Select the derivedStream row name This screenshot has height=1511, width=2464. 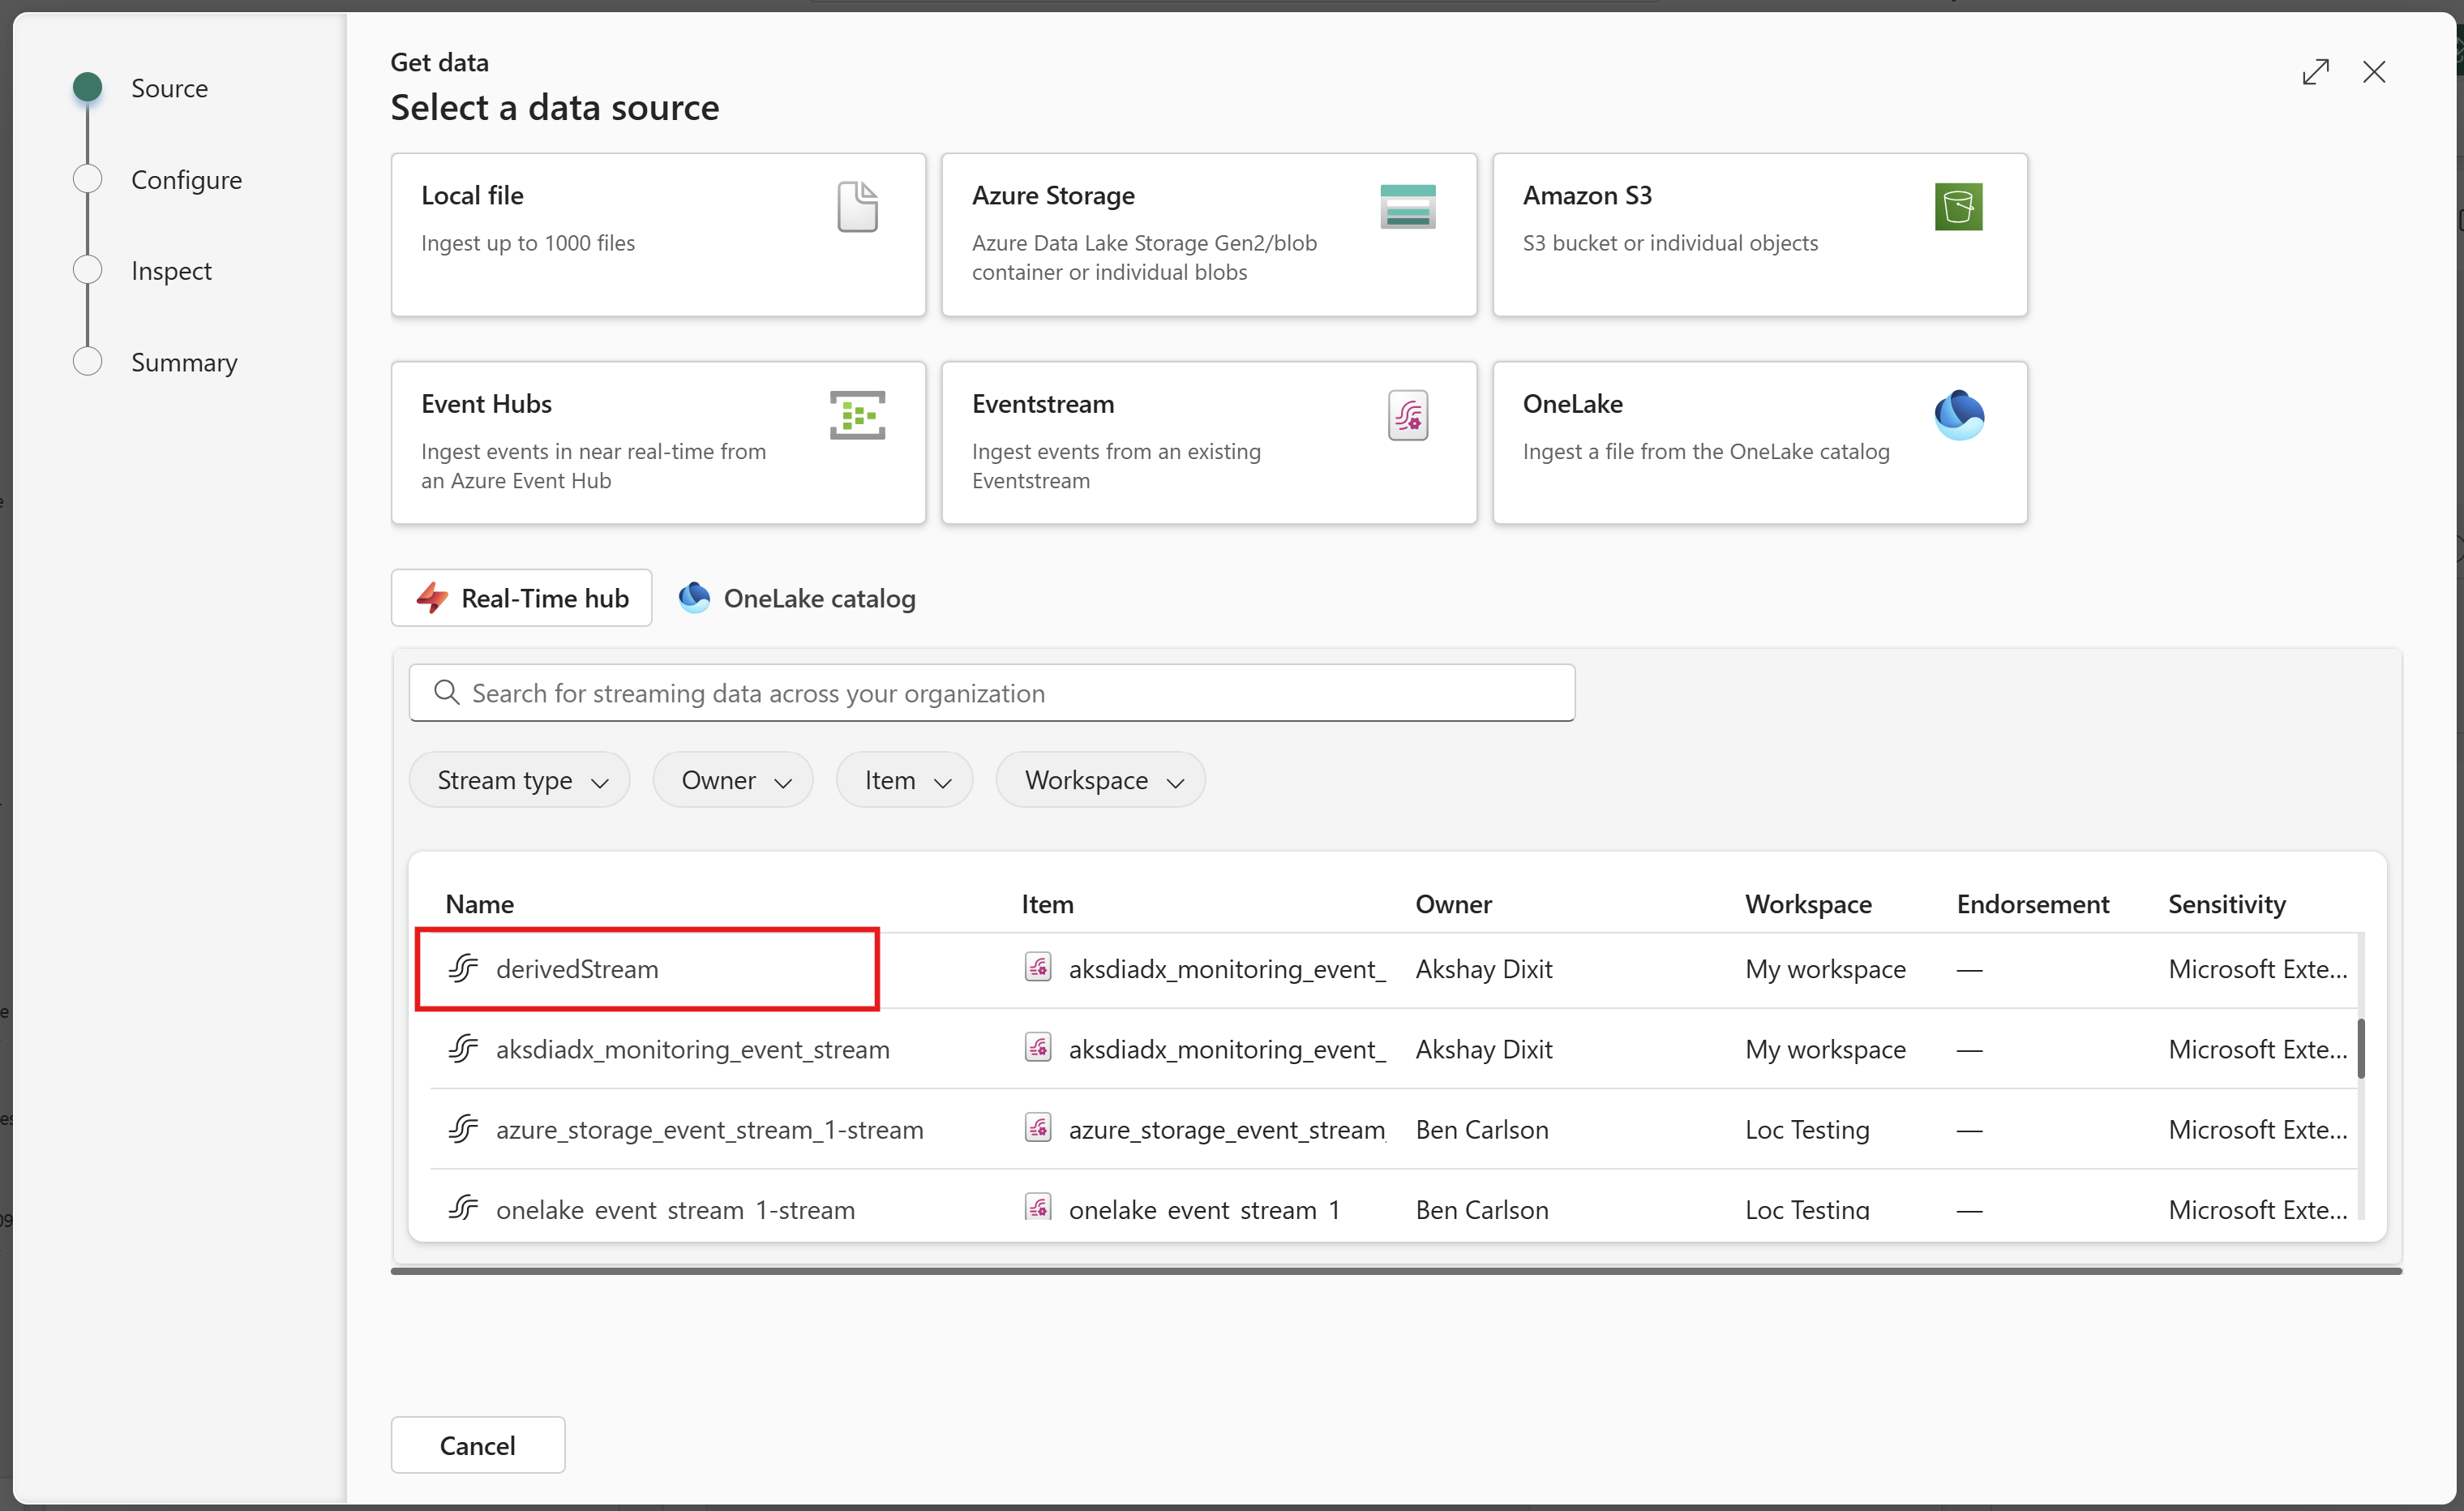[577, 968]
